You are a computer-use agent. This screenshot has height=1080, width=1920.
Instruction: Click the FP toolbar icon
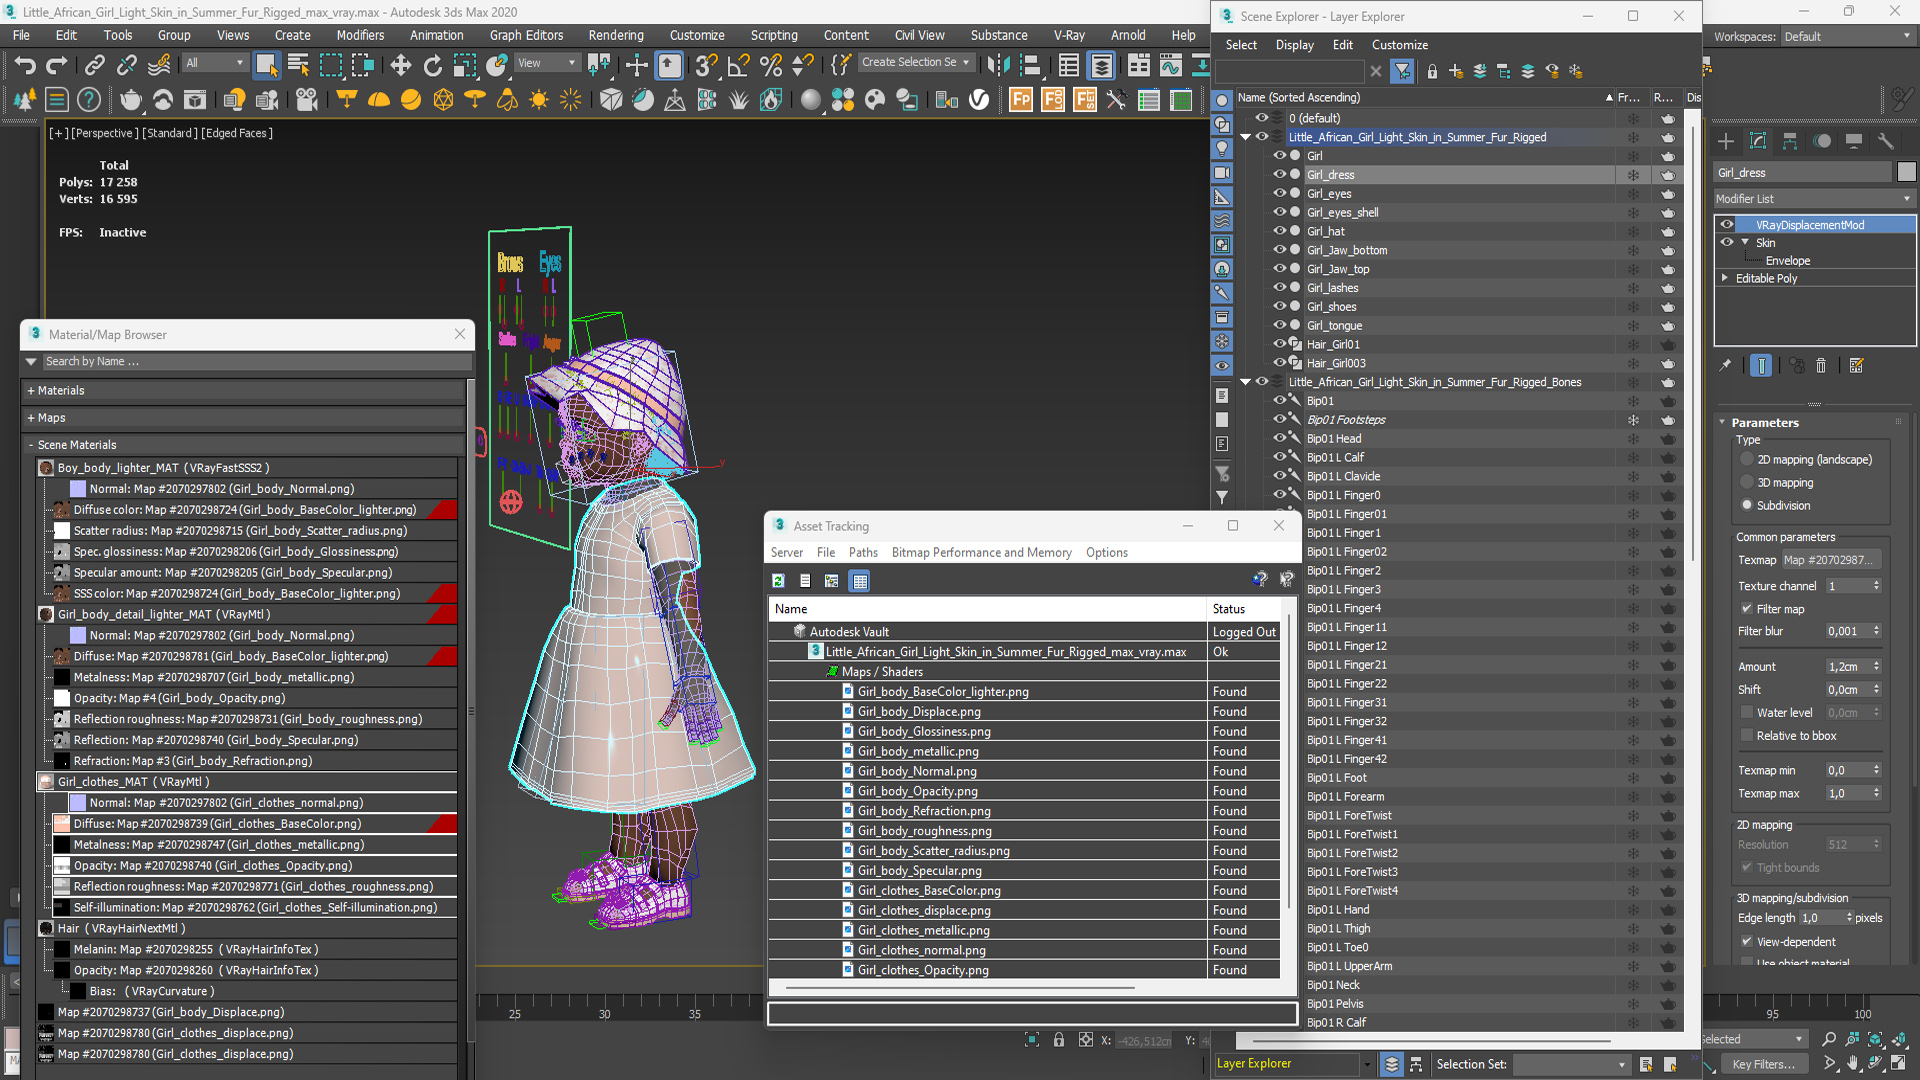pos(1021,100)
